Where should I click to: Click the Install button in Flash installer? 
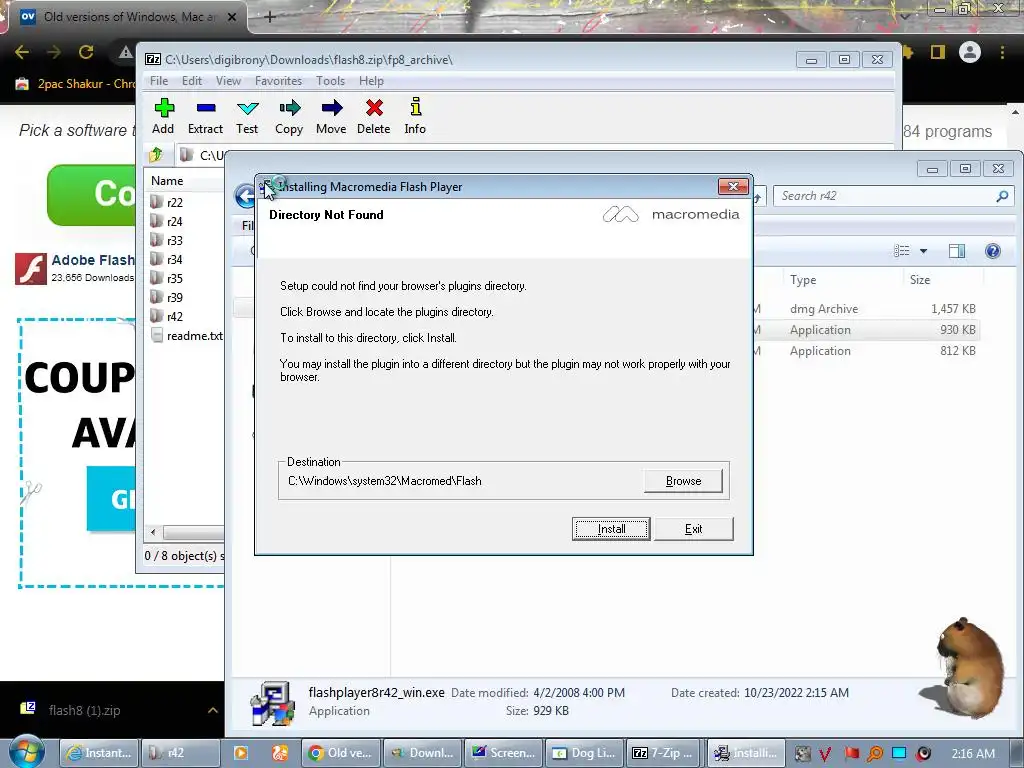611,529
